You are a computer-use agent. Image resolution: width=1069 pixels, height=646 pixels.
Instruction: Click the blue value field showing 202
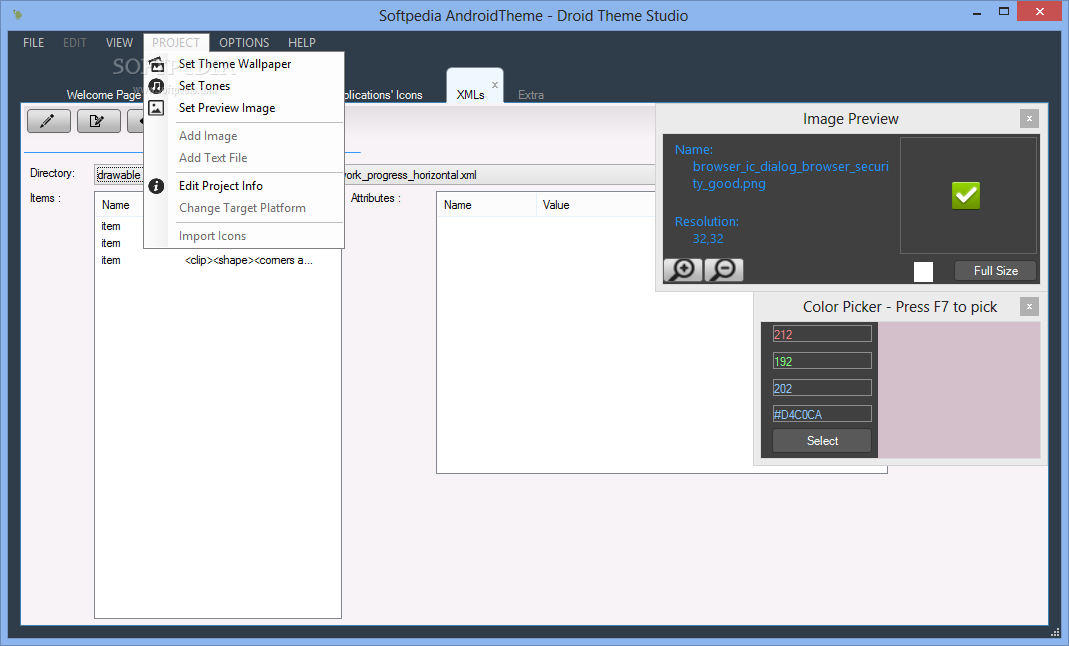click(822, 388)
